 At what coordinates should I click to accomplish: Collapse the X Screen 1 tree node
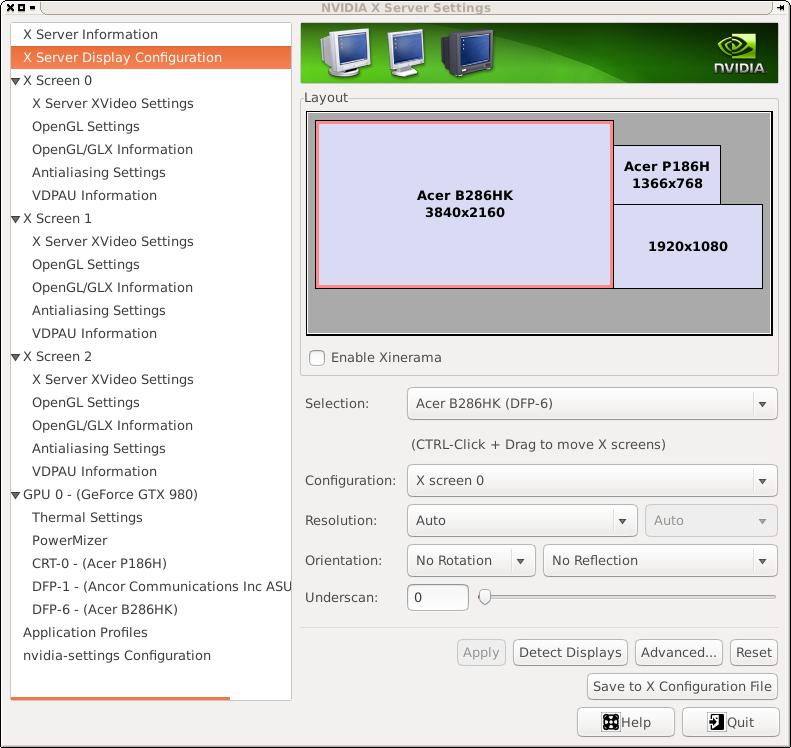point(16,219)
